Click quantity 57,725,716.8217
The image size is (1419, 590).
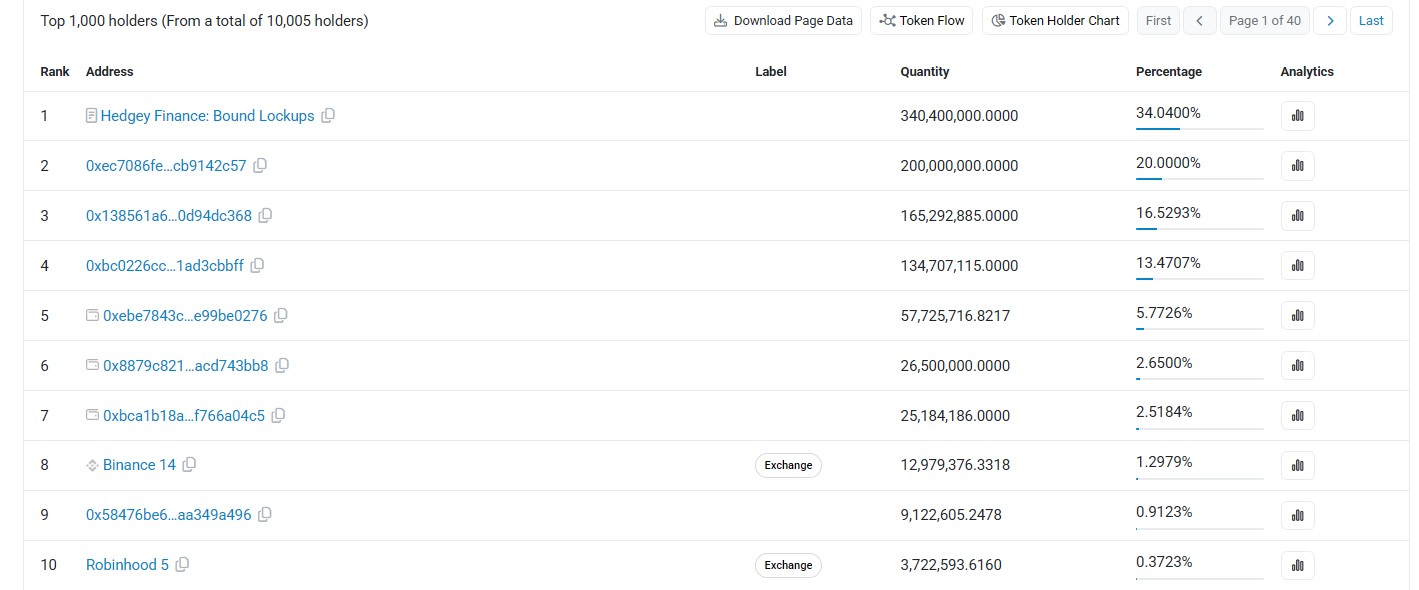click(955, 316)
